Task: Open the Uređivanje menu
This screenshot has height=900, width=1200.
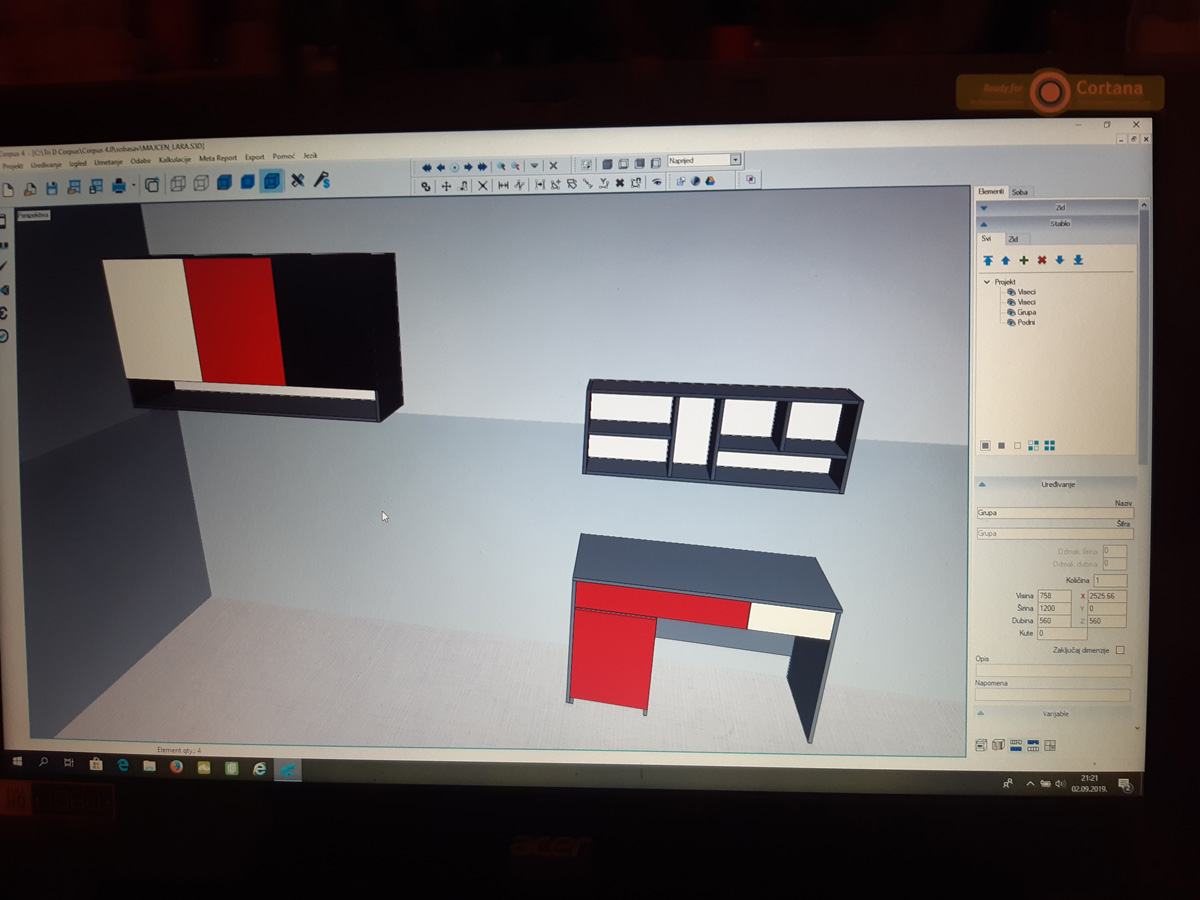Action: tap(46, 164)
